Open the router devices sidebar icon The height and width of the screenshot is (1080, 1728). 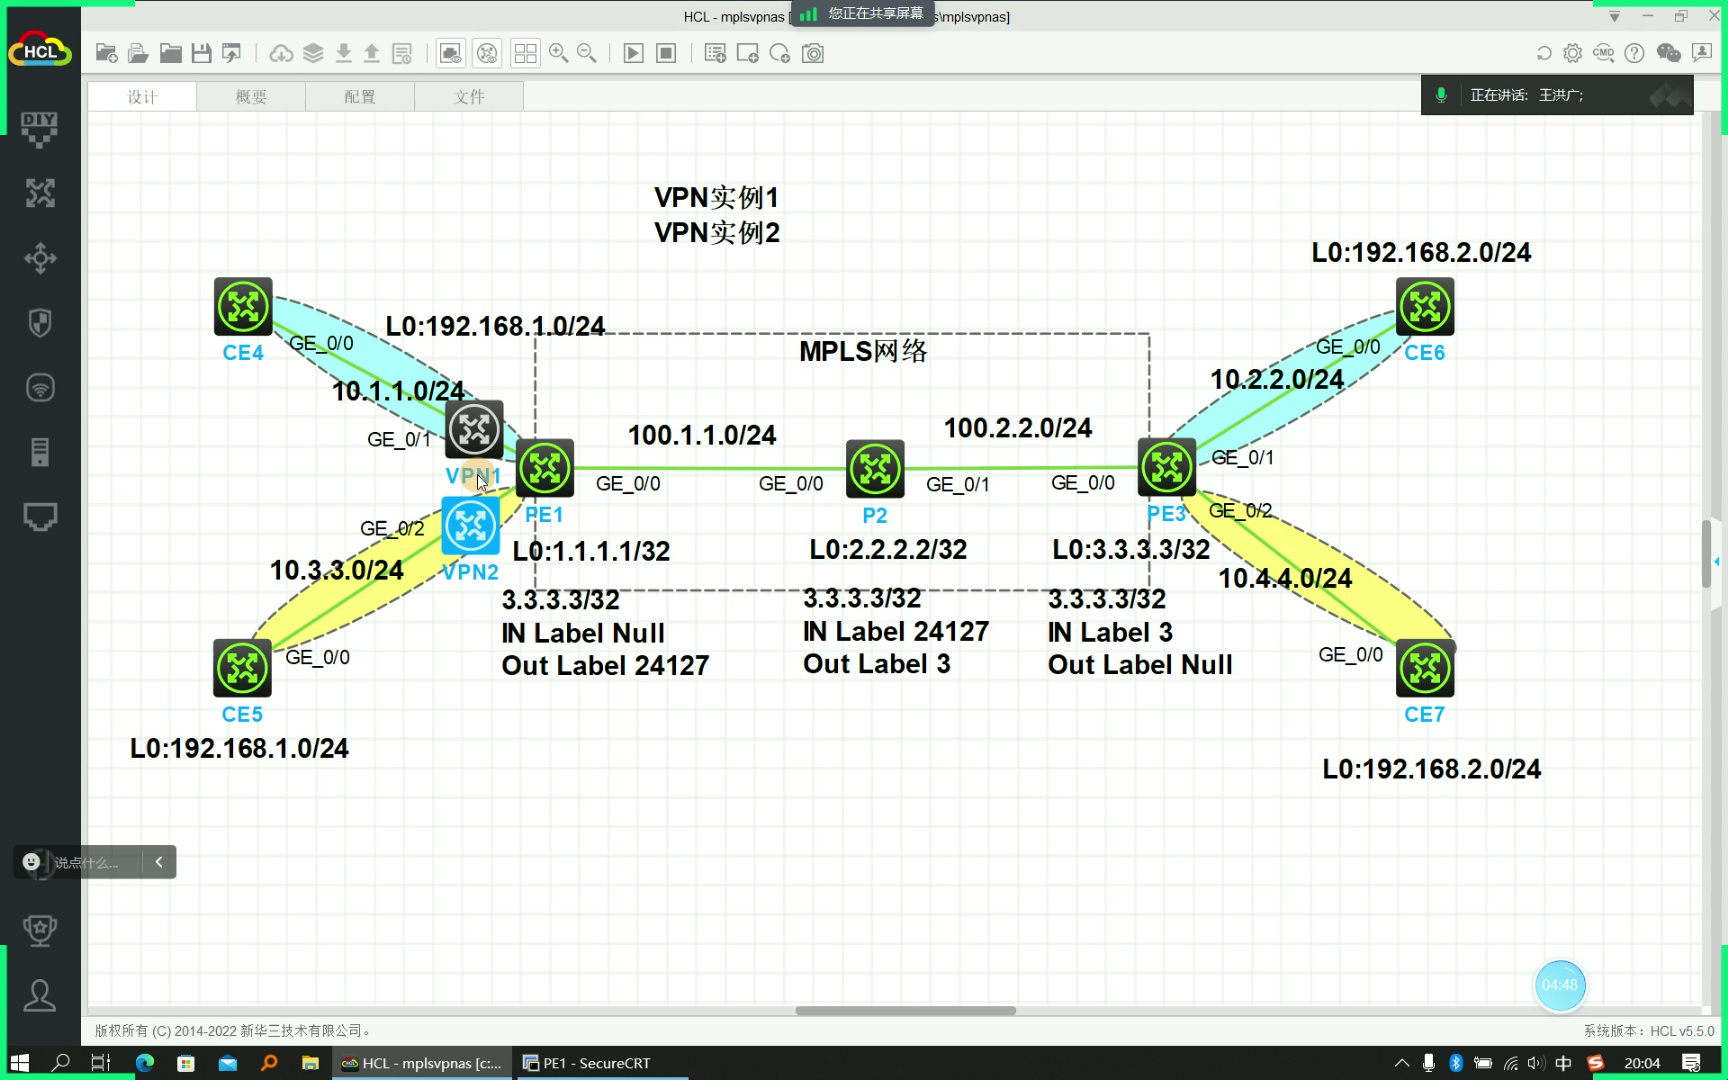point(40,193)
